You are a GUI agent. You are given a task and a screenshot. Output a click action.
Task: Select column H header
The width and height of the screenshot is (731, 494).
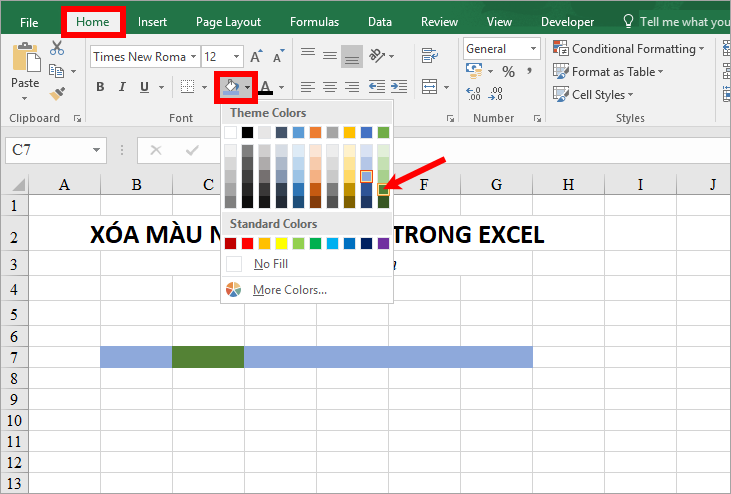568,185
